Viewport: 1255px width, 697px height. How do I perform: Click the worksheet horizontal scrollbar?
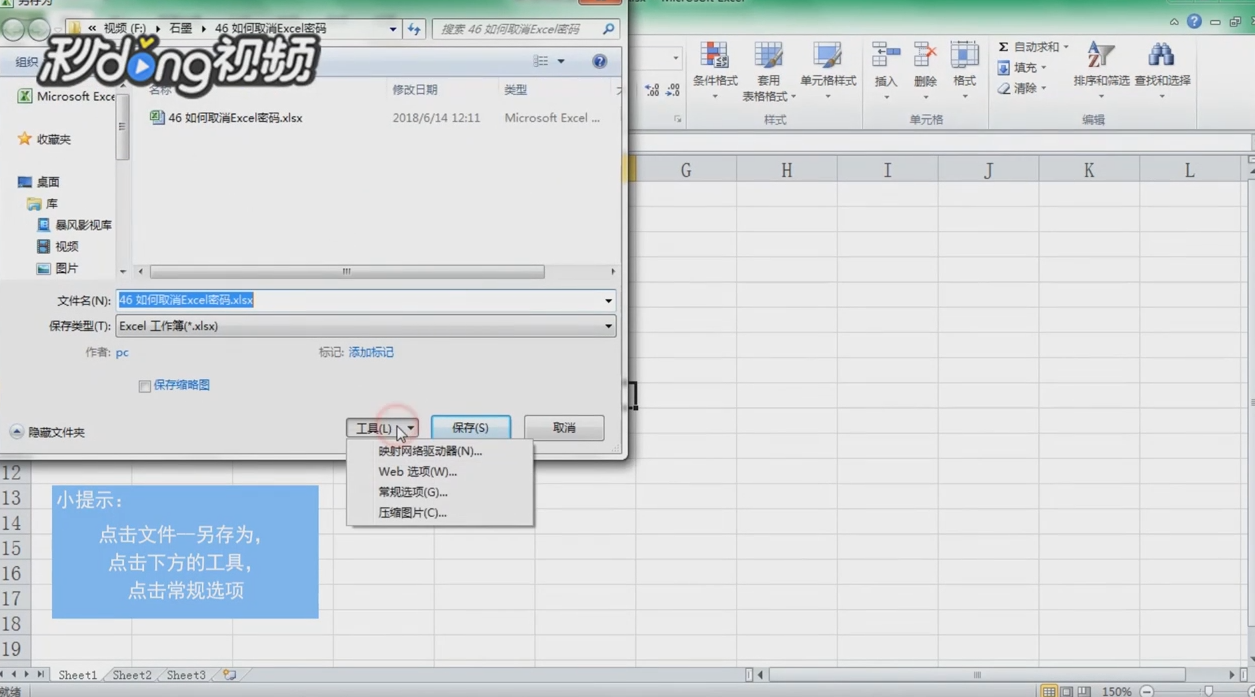[977, 675]
